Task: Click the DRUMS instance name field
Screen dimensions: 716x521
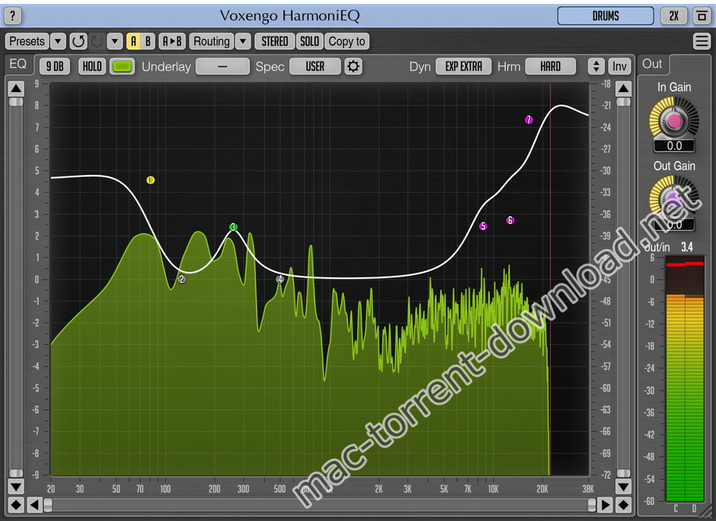Action: click(x=605, y=16)
